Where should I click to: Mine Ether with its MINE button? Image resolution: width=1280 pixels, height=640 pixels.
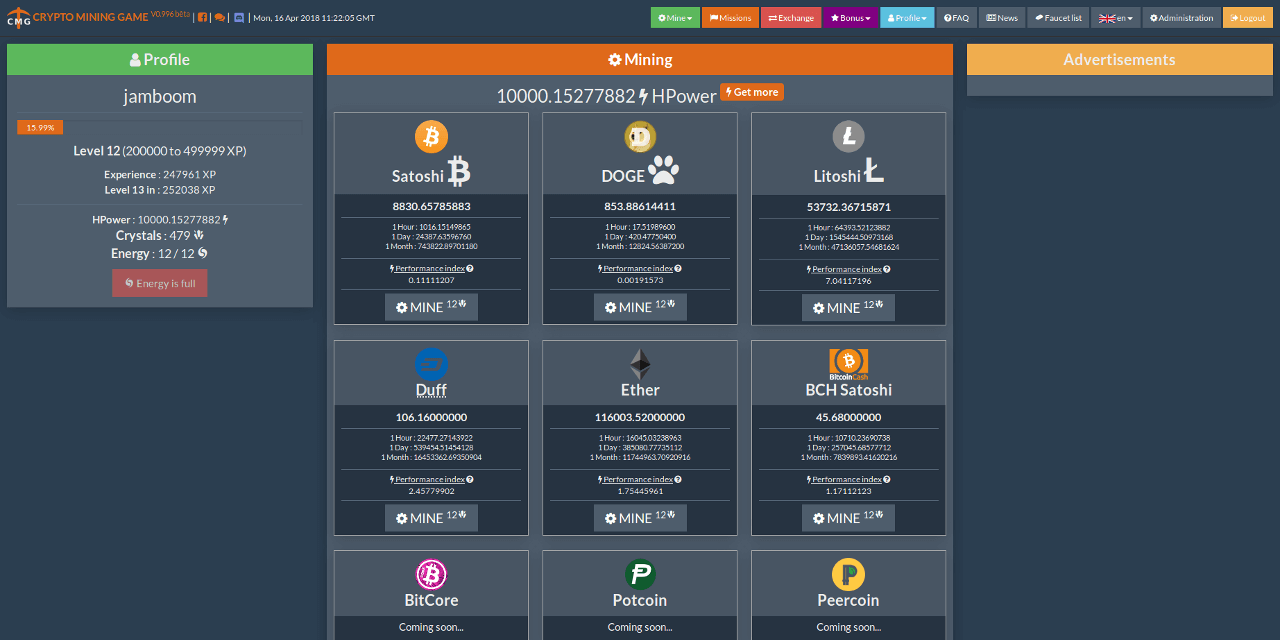640,518
